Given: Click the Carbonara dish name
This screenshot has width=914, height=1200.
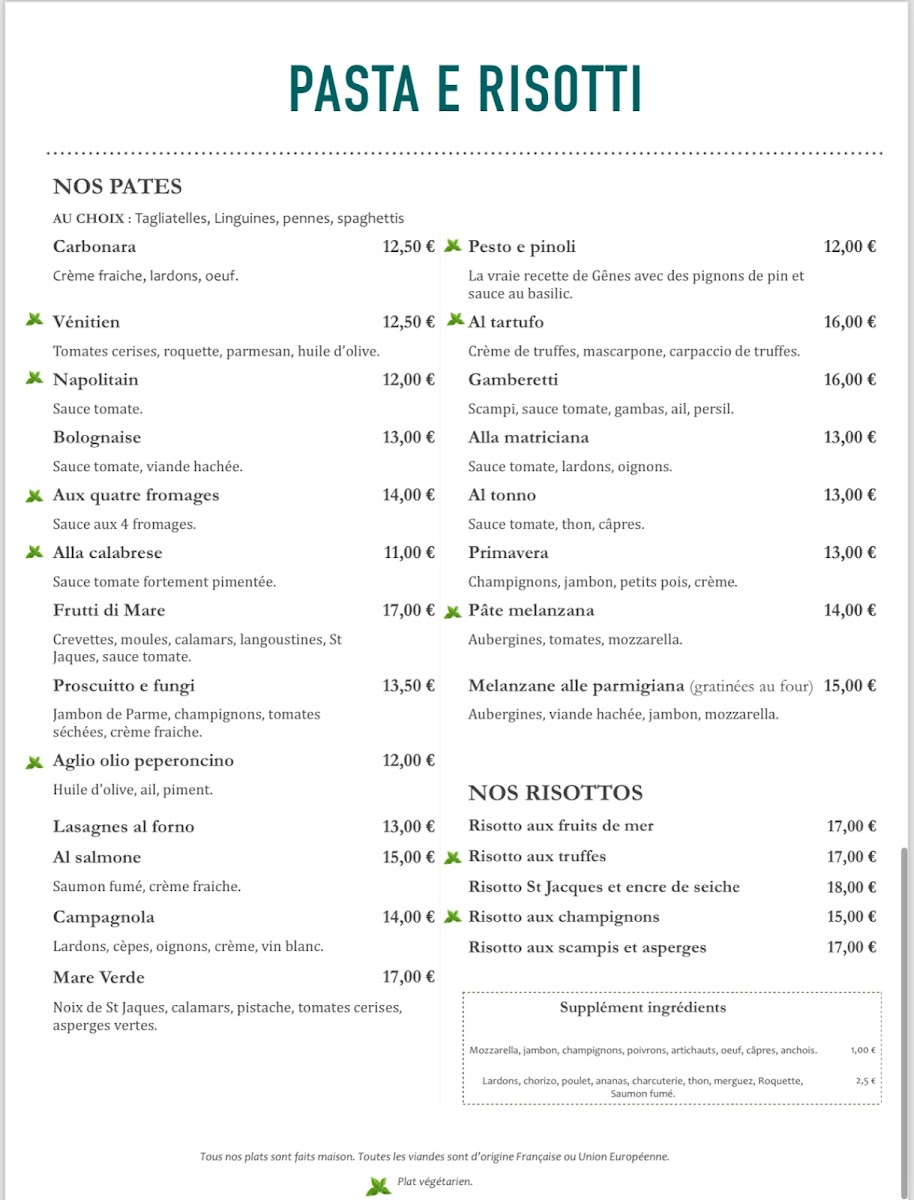Looking at the screenshot, I should [x=94, y=247].
